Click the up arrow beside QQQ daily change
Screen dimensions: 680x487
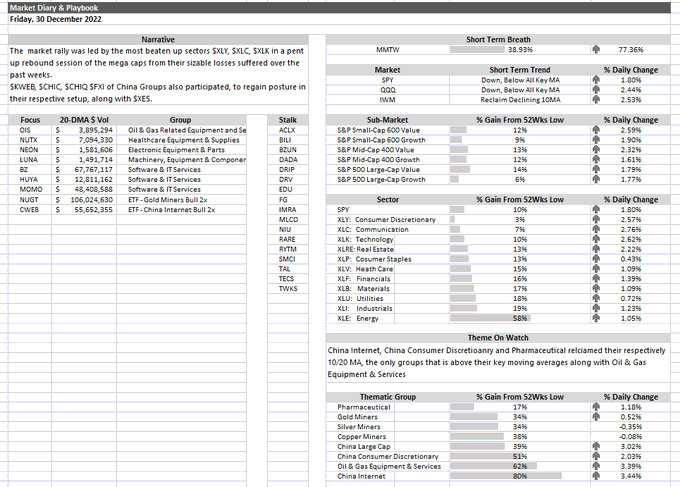pos(596,90)
